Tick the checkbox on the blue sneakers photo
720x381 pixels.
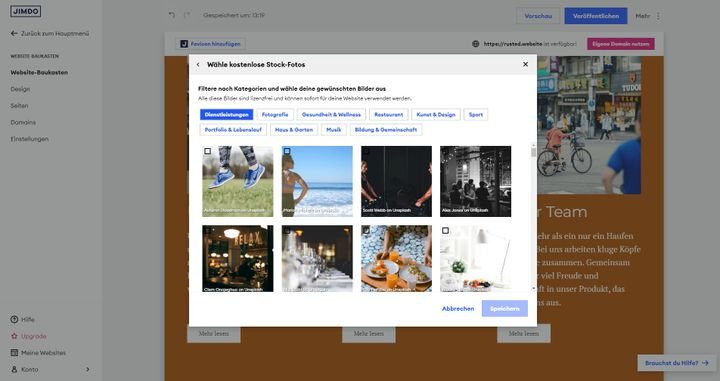click(208, 151)
